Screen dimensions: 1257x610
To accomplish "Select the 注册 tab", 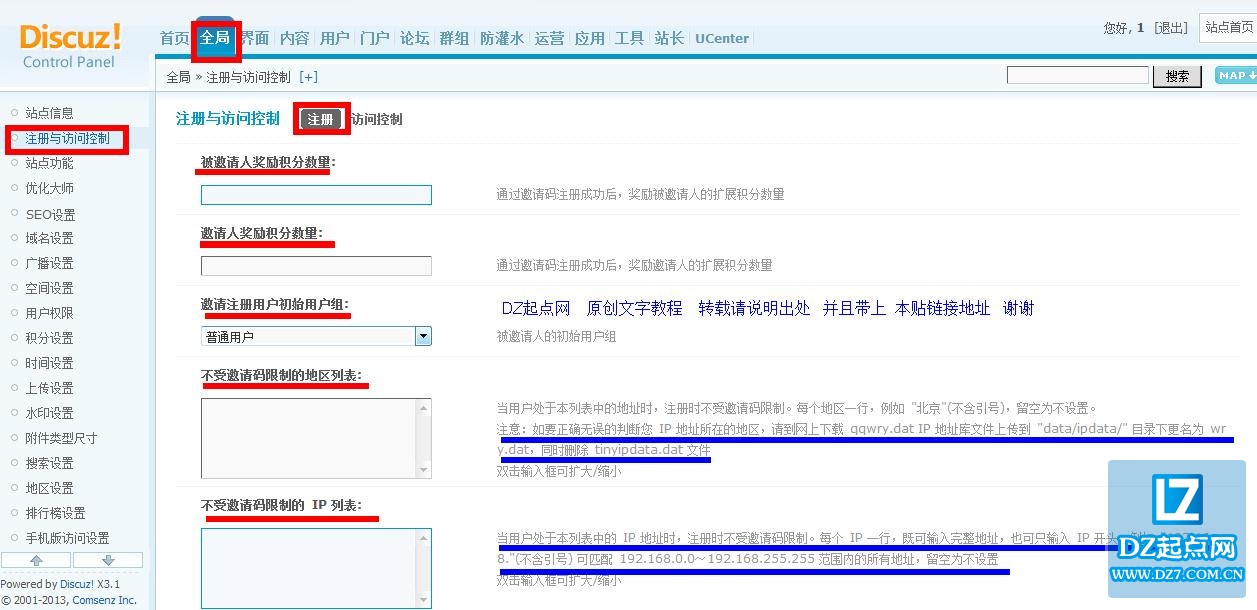I will click(320, 118).
